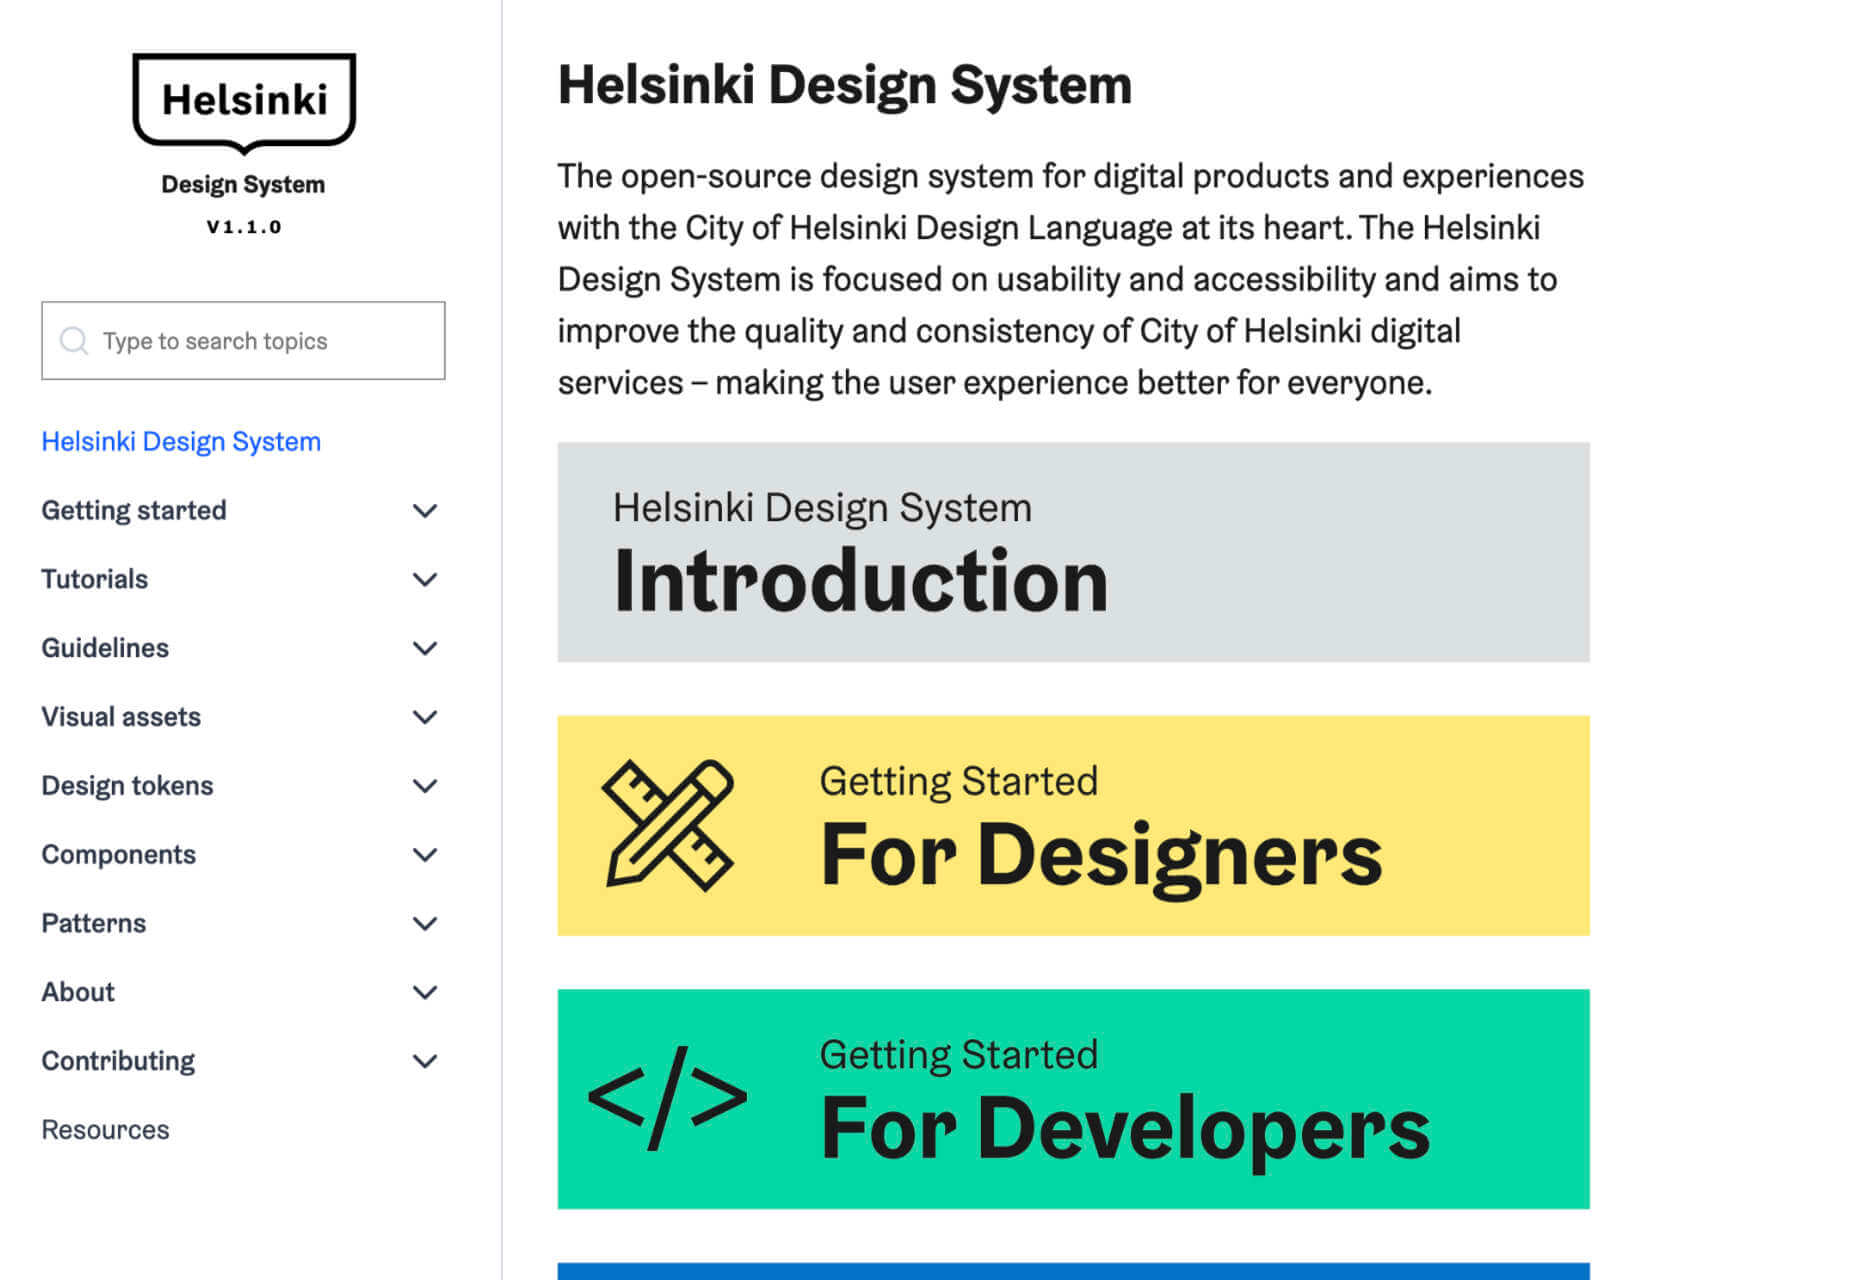Focus the Type to search topics field
The width and height of the screenshot is (1856, 1280).
(x=243, y=341)
